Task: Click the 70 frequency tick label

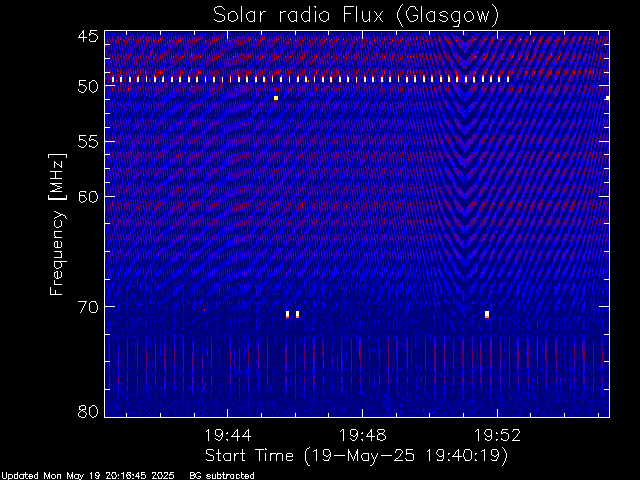Action: tap(88, 307)
